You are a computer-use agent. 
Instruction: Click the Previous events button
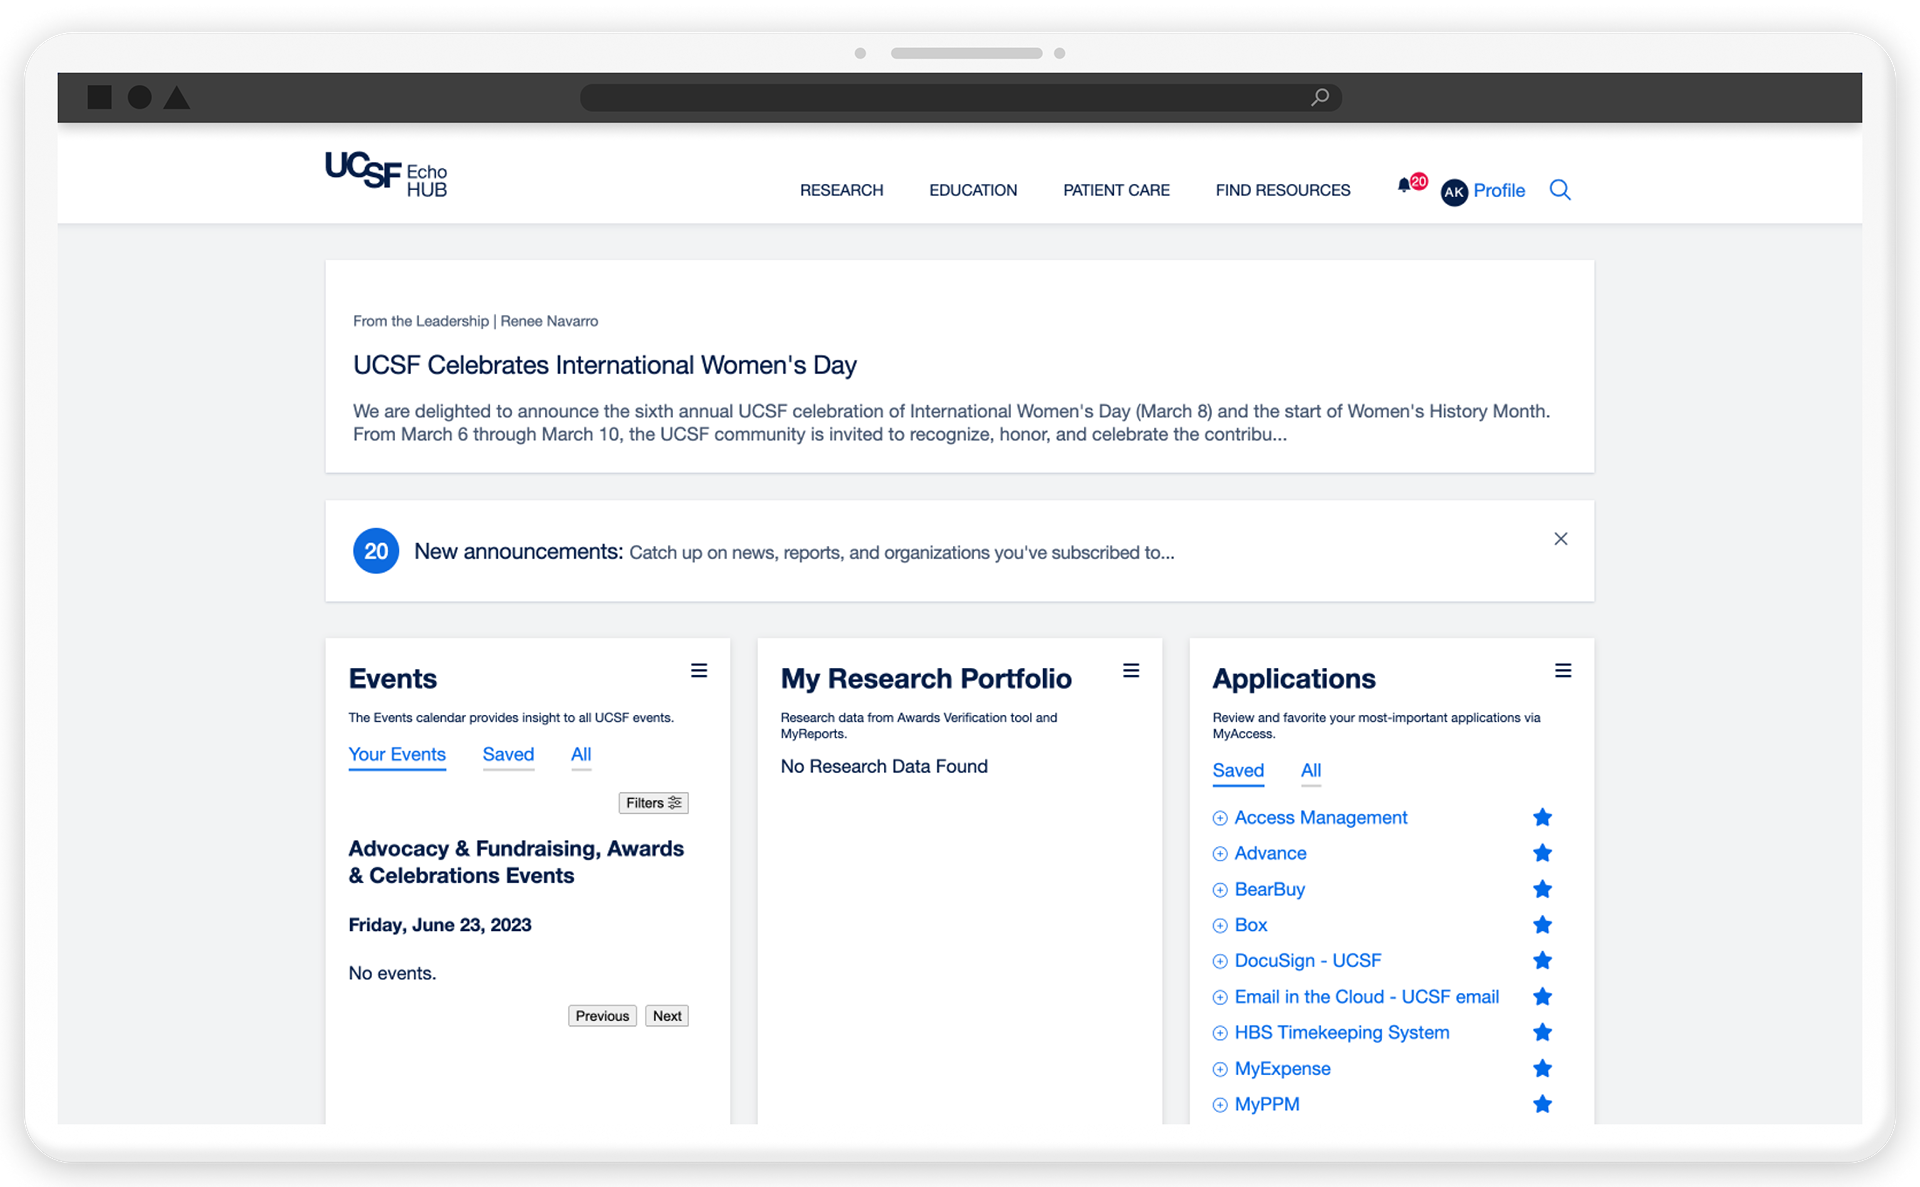click(x=602, y=1016)
